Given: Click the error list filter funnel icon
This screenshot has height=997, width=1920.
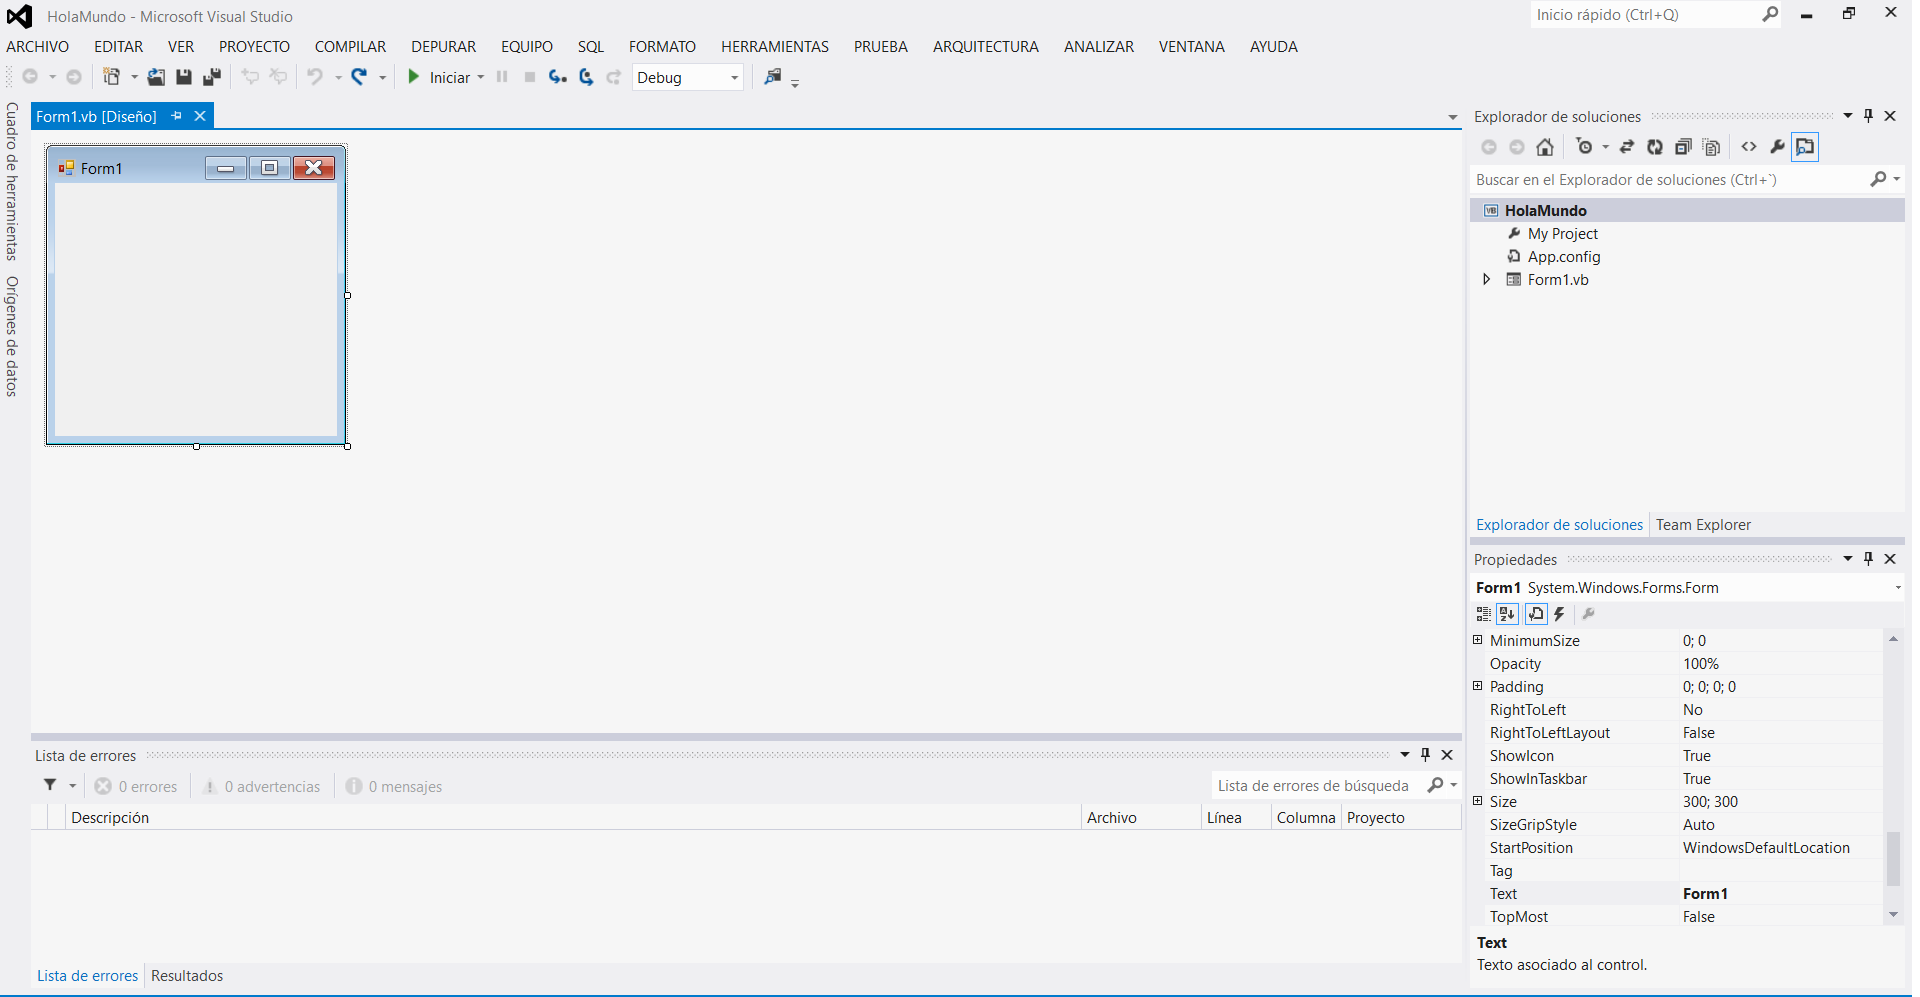Looking at the screenshot, I should click(x=50, y=786).
